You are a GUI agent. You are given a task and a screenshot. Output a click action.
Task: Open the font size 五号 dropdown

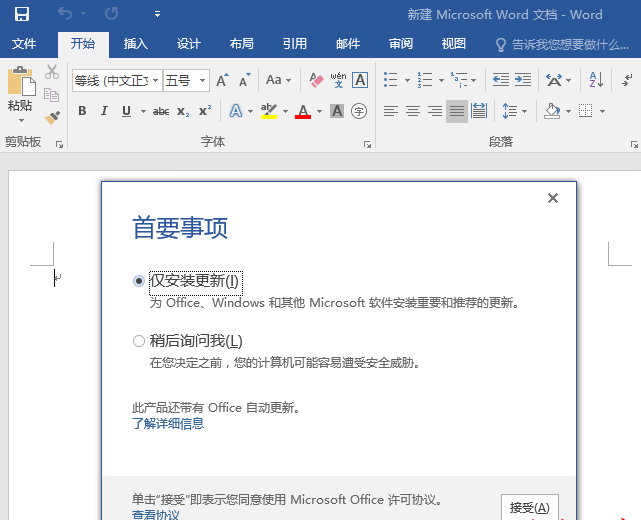(x=202, y=81)
